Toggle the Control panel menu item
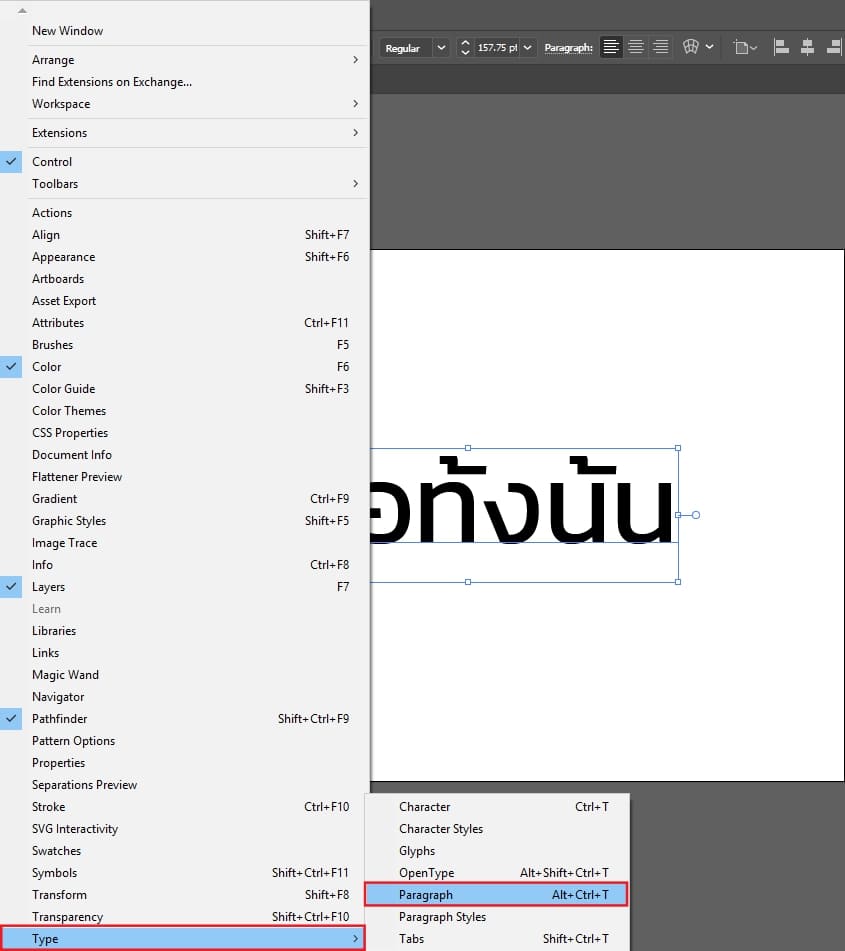This screenshot has width=845, height=951. pyautogui.click(x=184, y=162)
